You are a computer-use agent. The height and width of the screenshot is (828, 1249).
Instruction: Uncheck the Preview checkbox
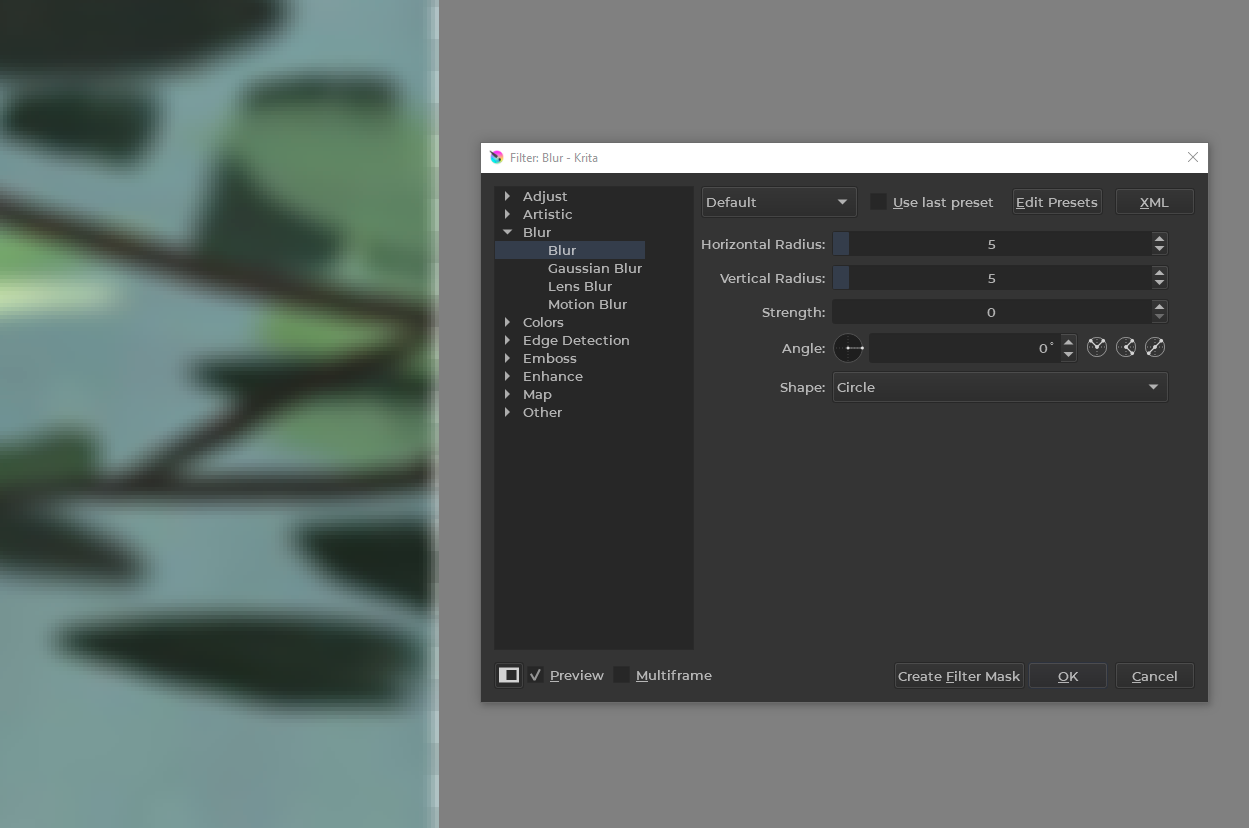pyautogui.click(x=536, y=676)
